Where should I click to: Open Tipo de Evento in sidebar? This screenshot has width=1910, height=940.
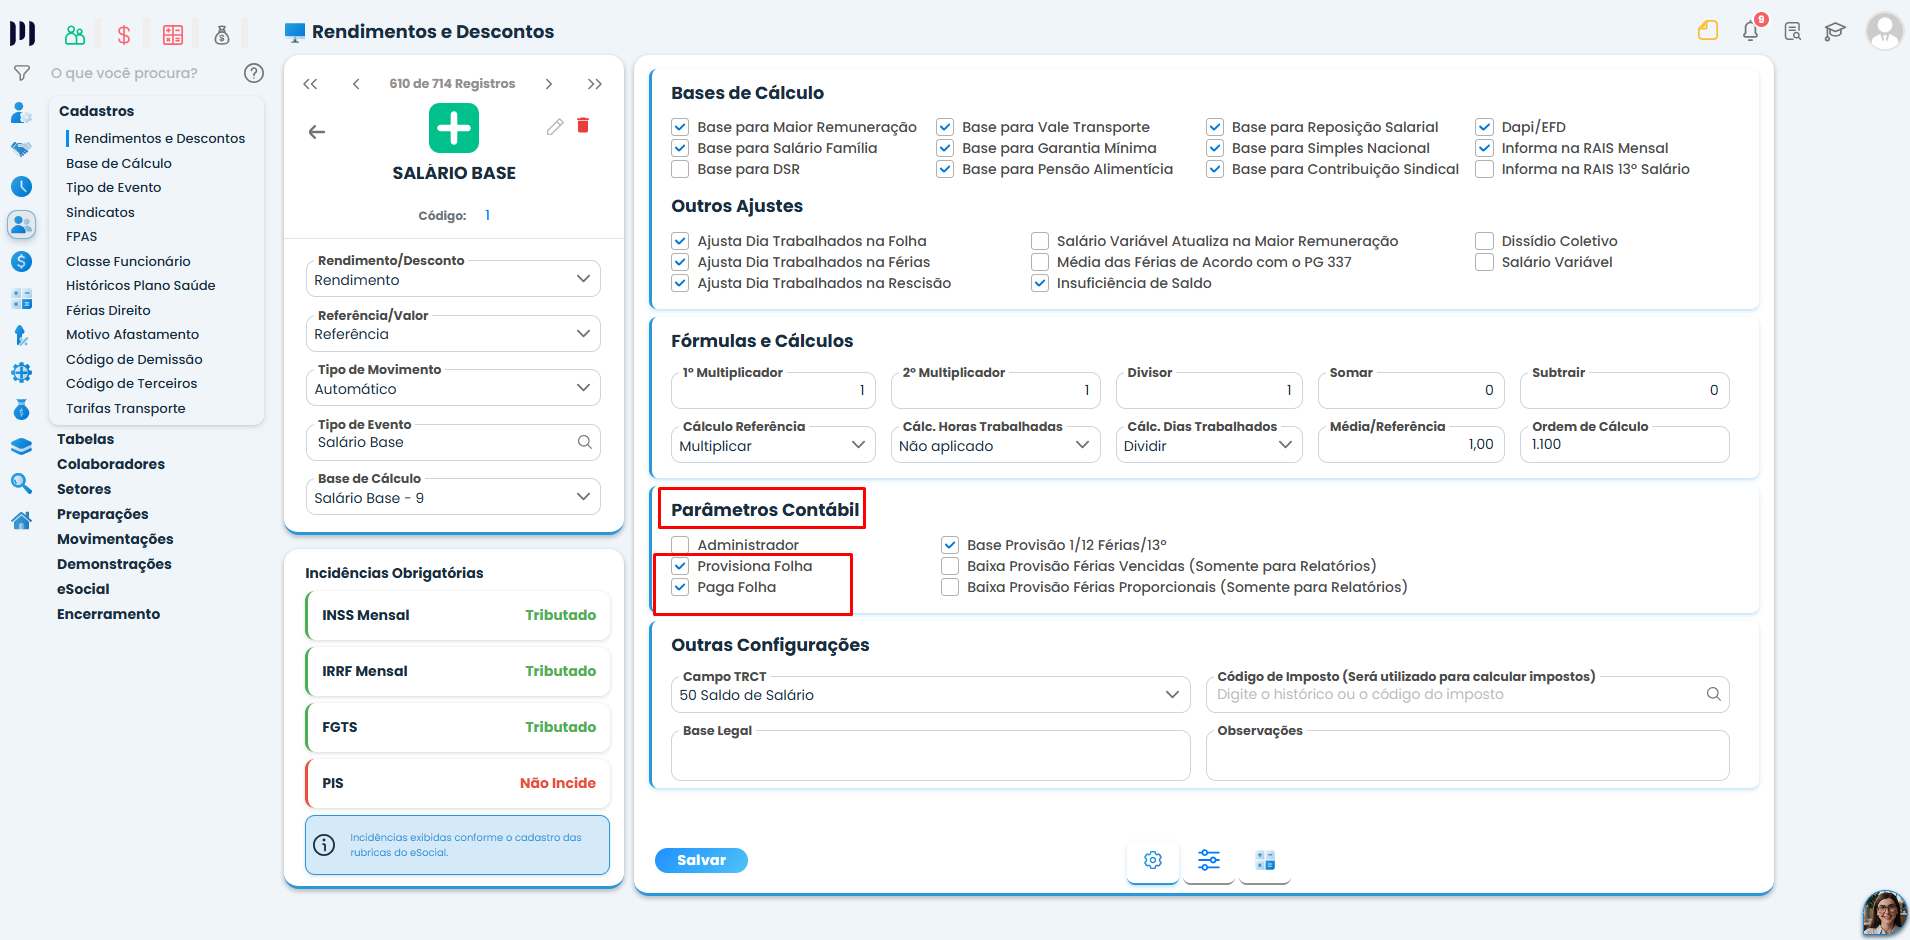click(x=113, y=187)
